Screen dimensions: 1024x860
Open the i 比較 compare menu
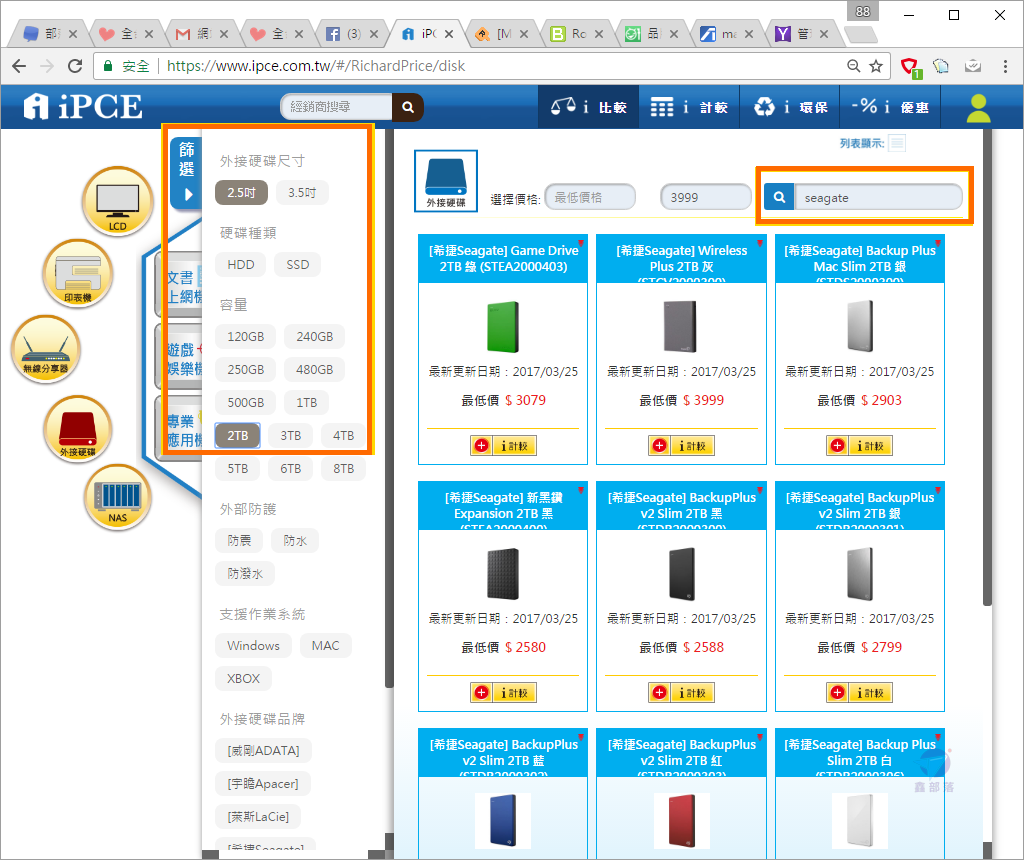588,107
